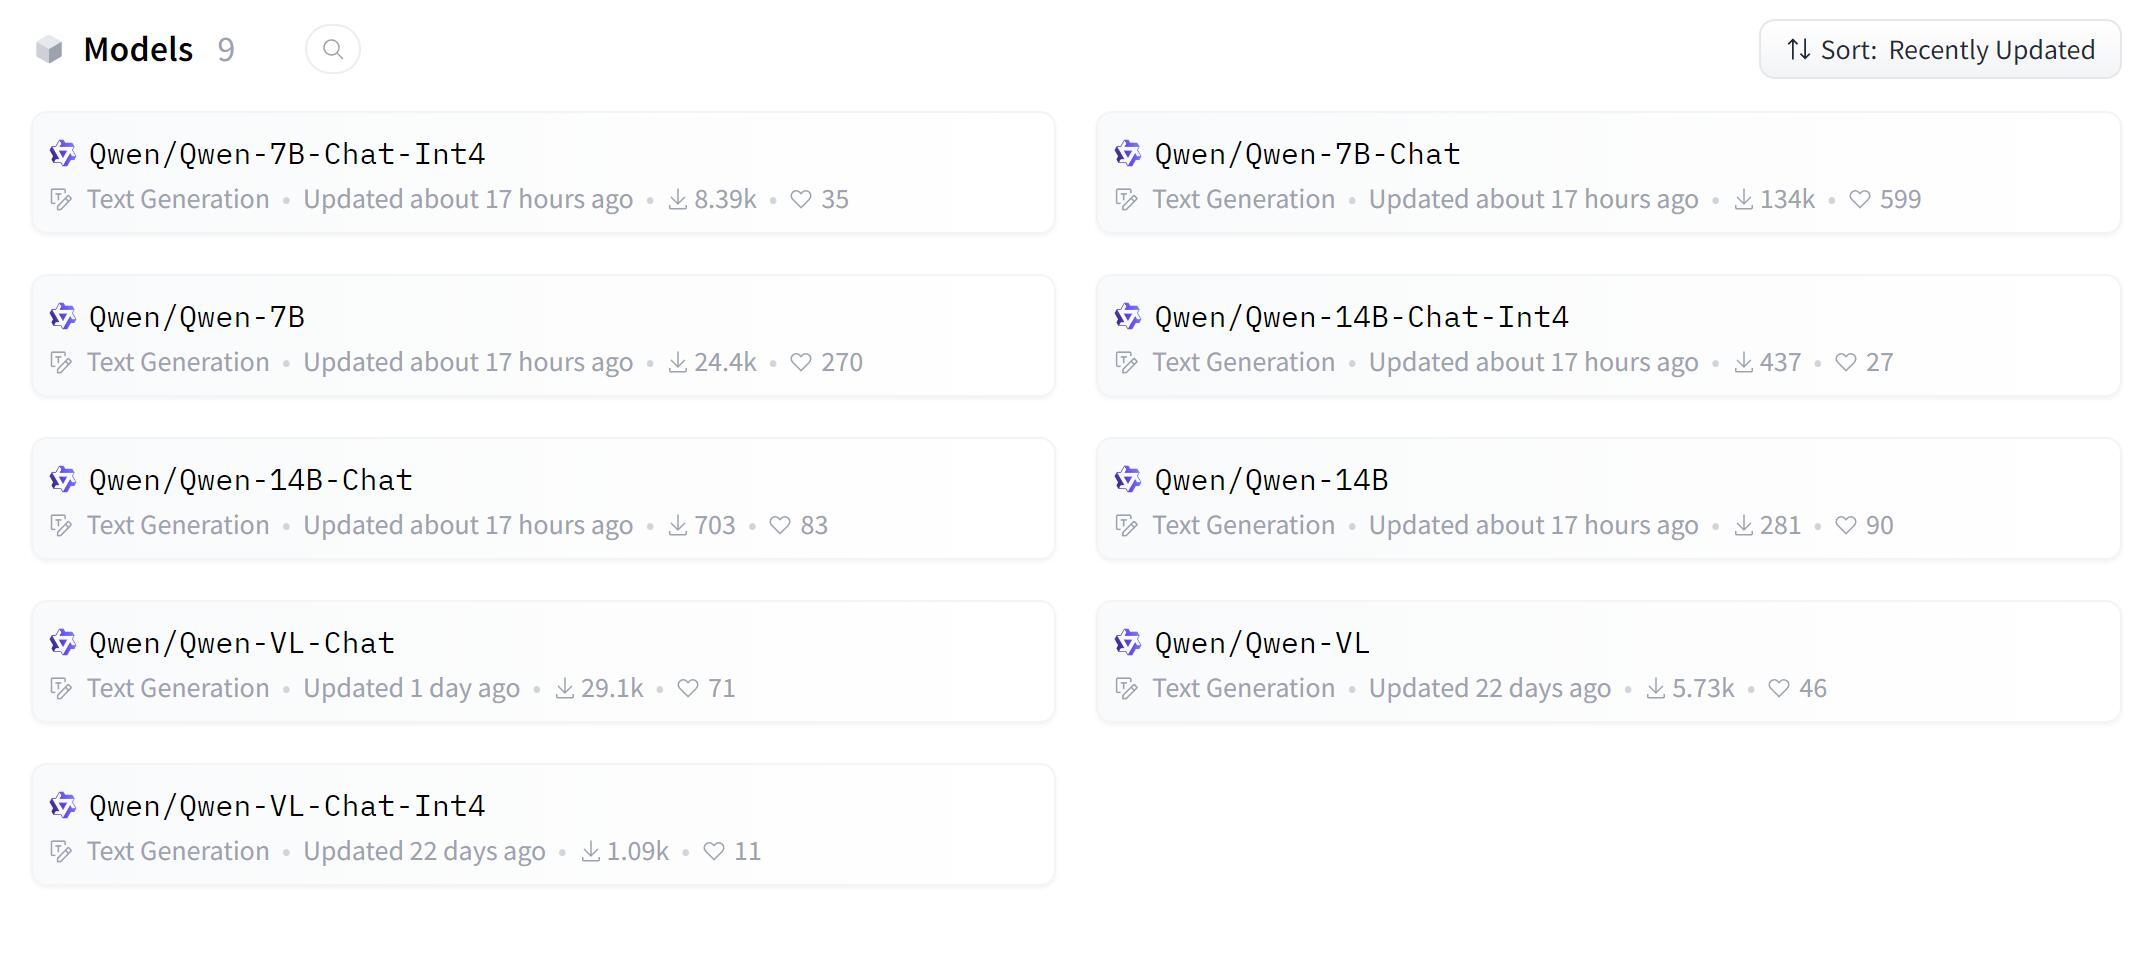Click text generation icon on Qwen/Qwen-14B card
This screenshot has width=2138, height=956.
1126,526
